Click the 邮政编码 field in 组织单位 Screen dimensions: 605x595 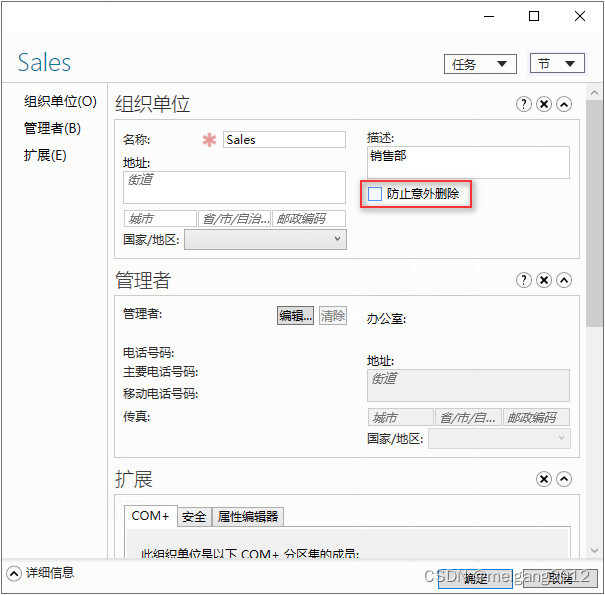309,219
